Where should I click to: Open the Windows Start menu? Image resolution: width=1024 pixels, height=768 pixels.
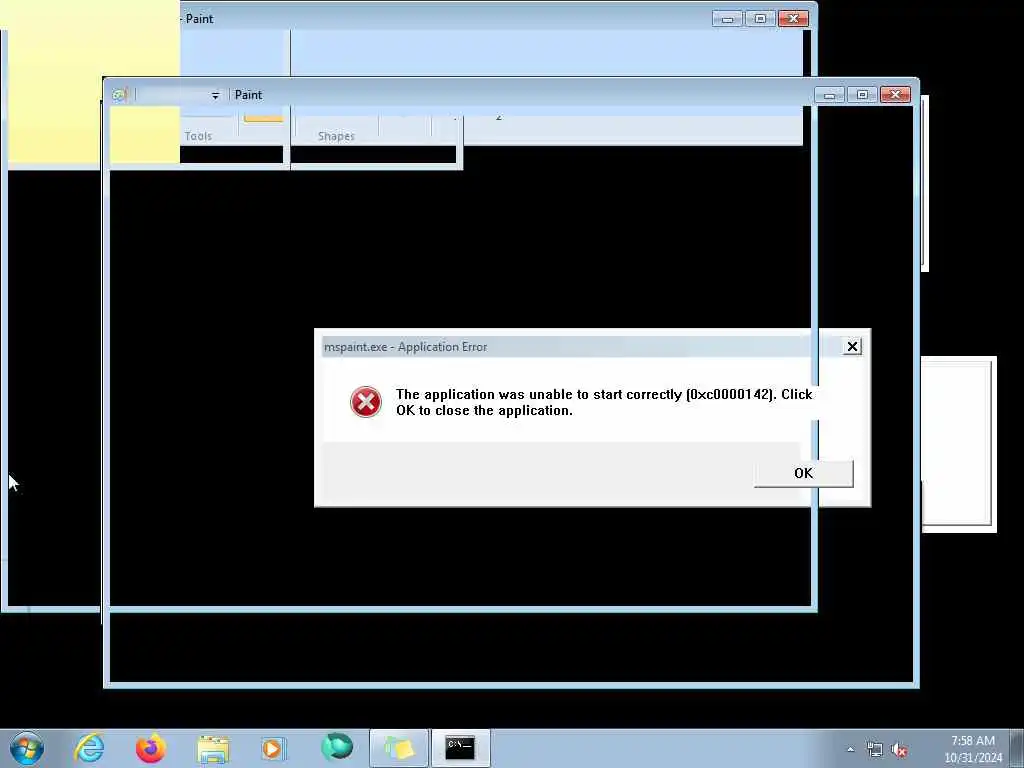(27, 748)
